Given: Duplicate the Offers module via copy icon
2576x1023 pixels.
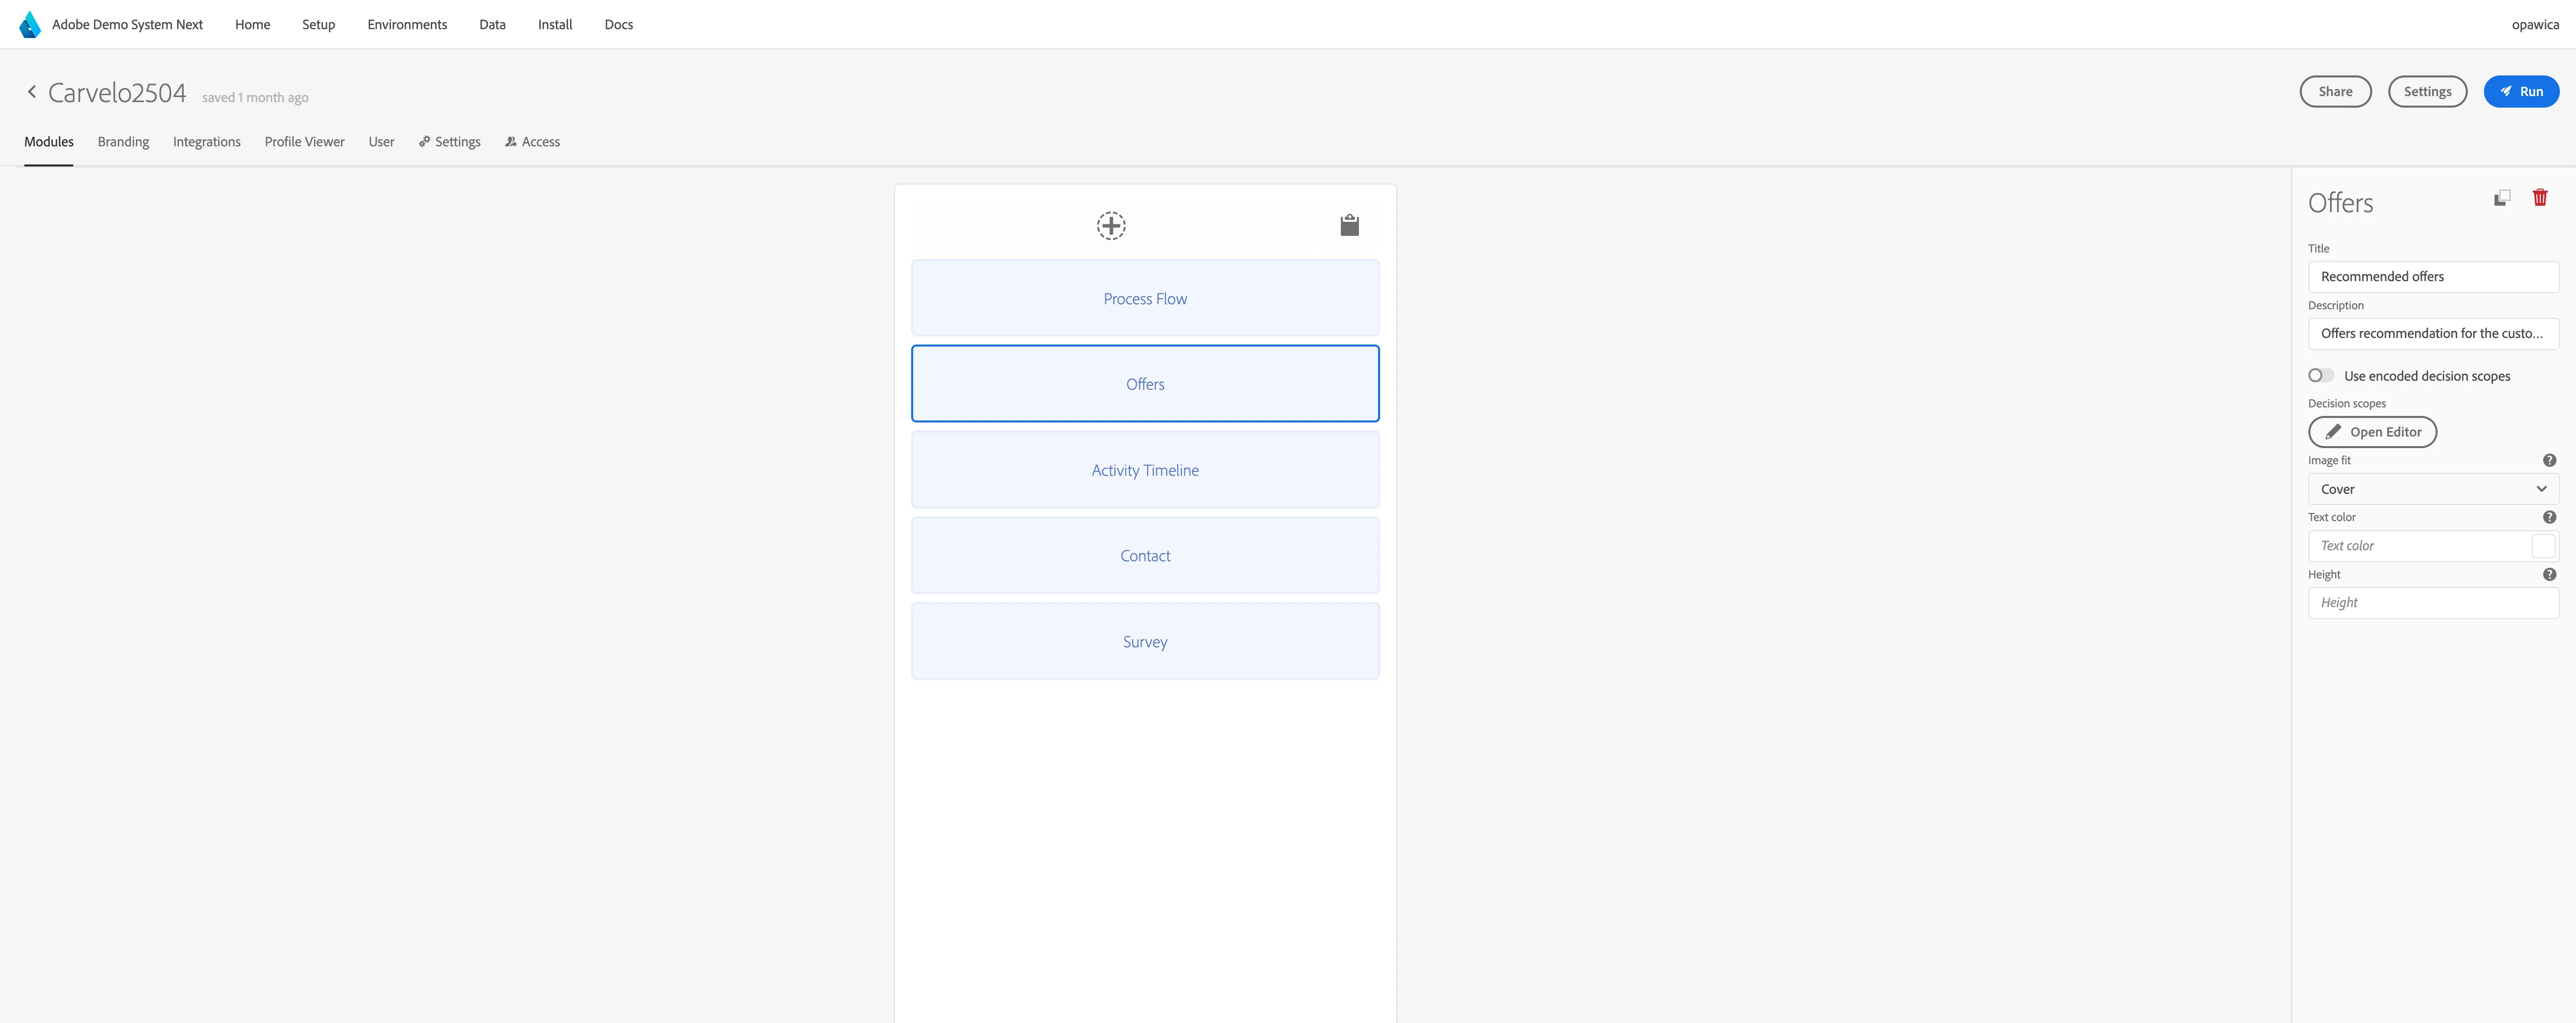Looking at the screenshot, I should 2502,198.
